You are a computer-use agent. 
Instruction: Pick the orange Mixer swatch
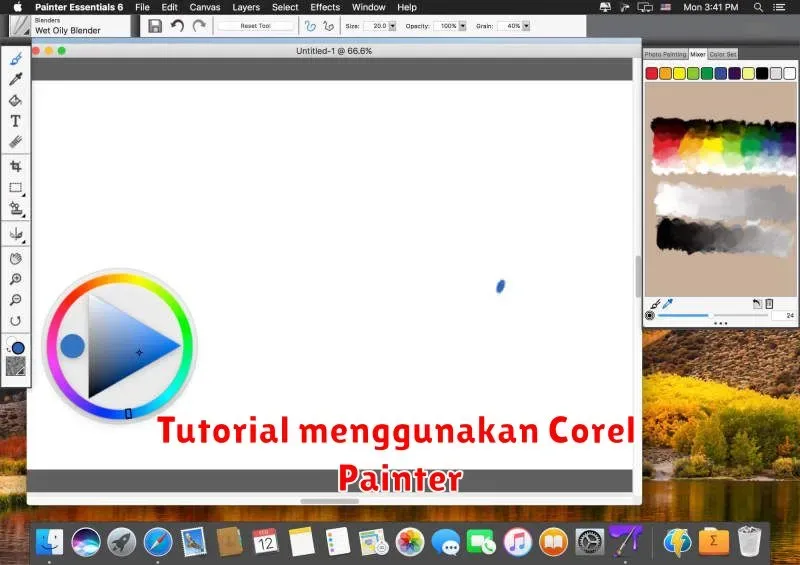click(665, 73)
